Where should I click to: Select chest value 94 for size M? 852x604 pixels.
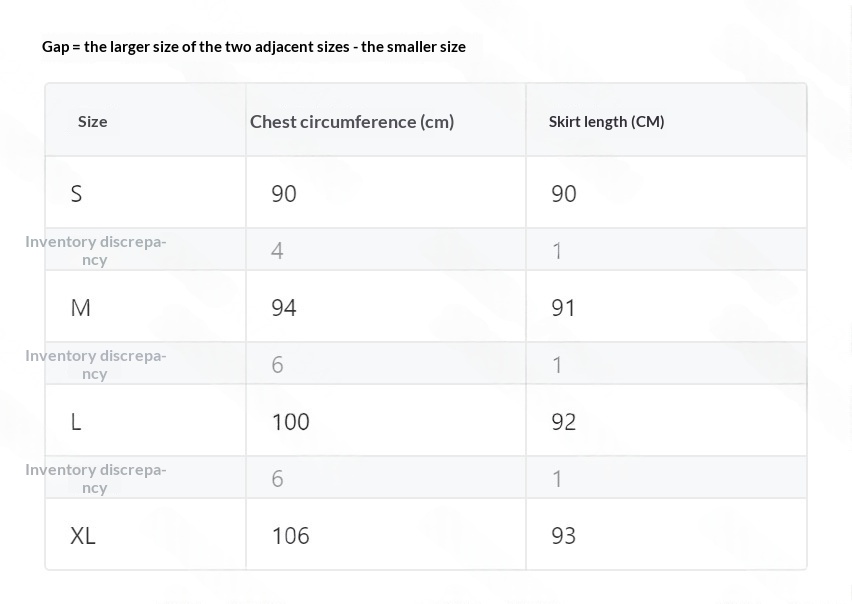coord(284,308)
